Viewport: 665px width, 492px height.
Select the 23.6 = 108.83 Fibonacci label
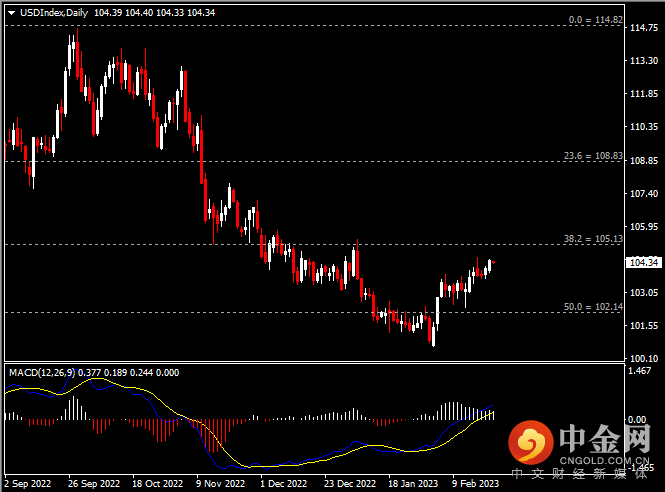tap(592, 156)
